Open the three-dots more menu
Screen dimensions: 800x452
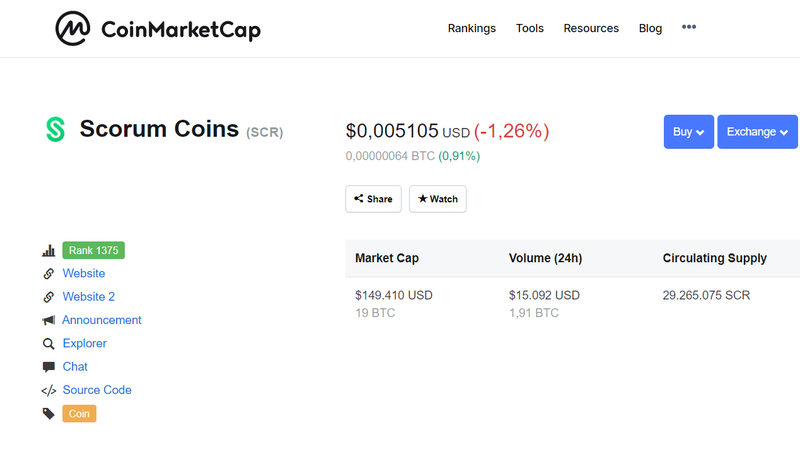(689, 27)
